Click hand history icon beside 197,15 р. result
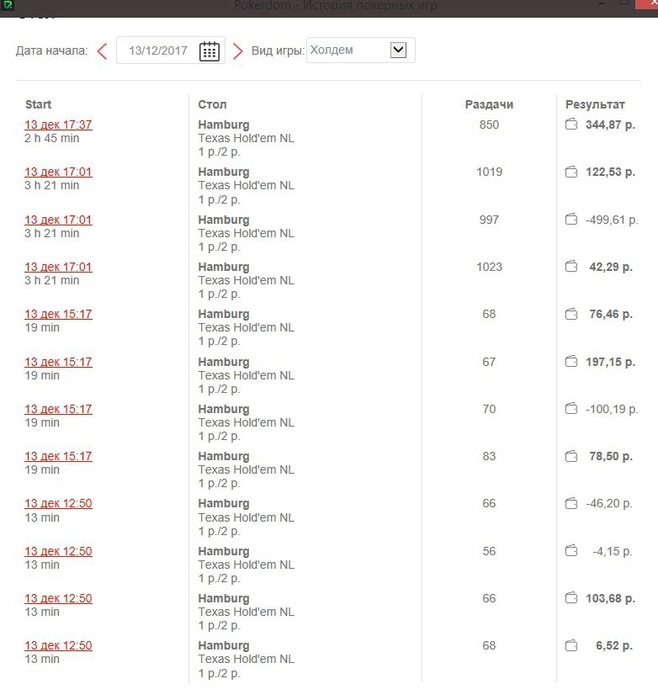The width and height of the screenshot is (658, 700). 571,362
